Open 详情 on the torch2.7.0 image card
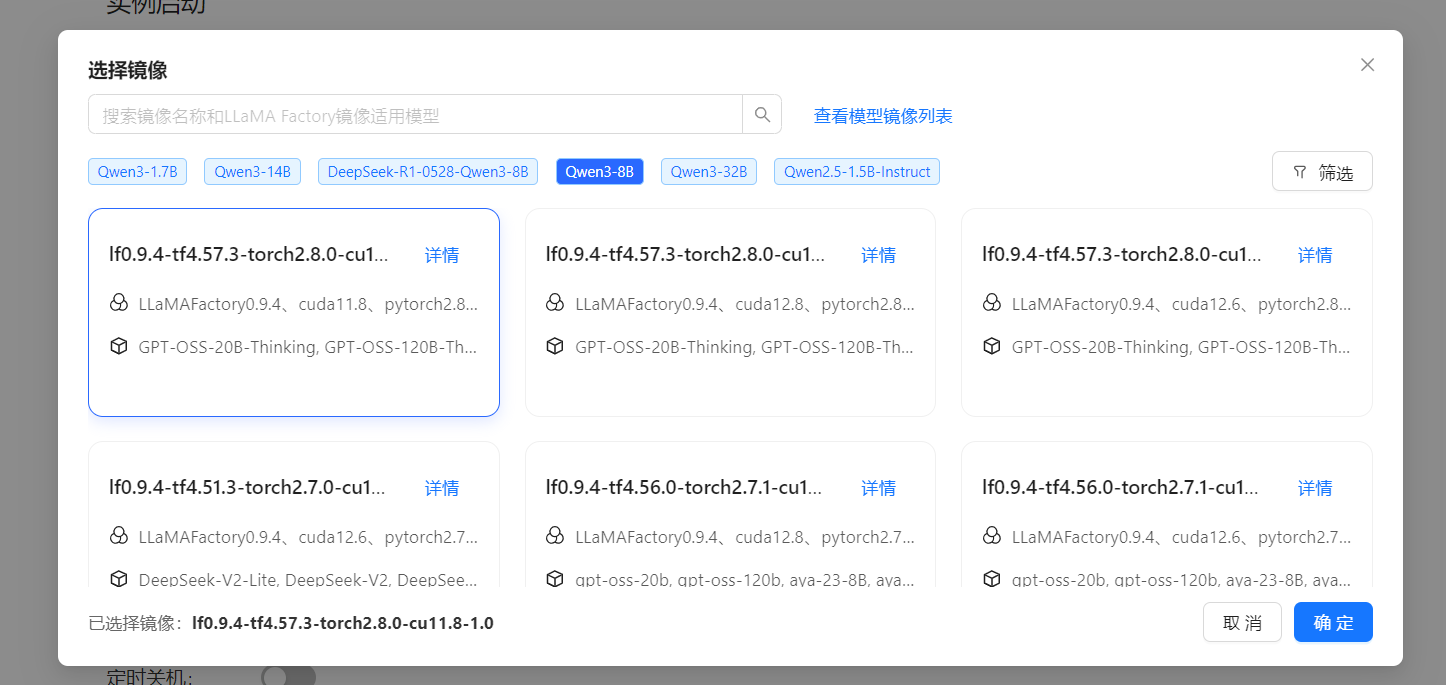 442,488
